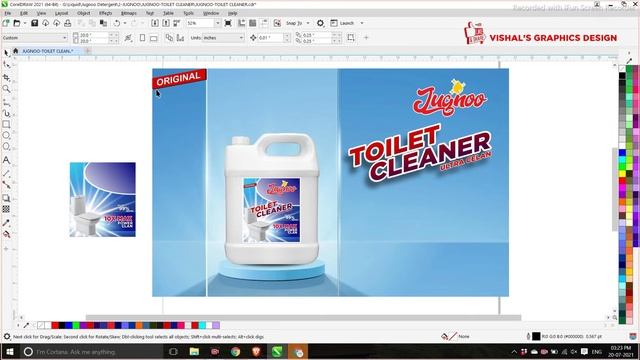Expand the Launch dropdown
Screen dimensions: 640x360
(x=362, y=23)
